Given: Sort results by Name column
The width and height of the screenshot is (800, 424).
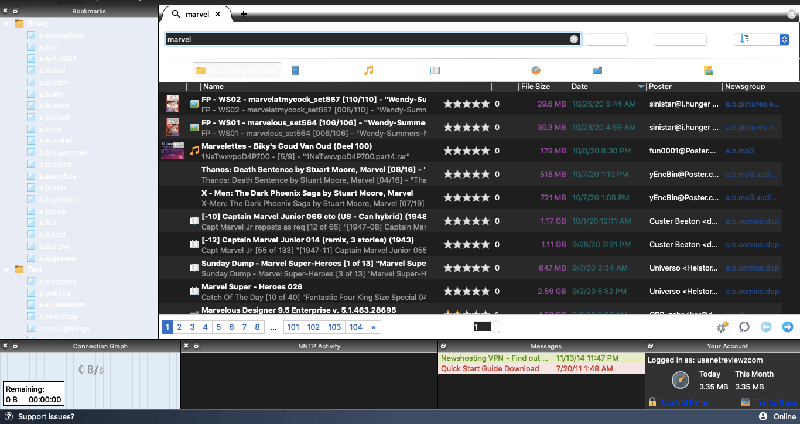Looking at the screenshot, I should (214, 87).
